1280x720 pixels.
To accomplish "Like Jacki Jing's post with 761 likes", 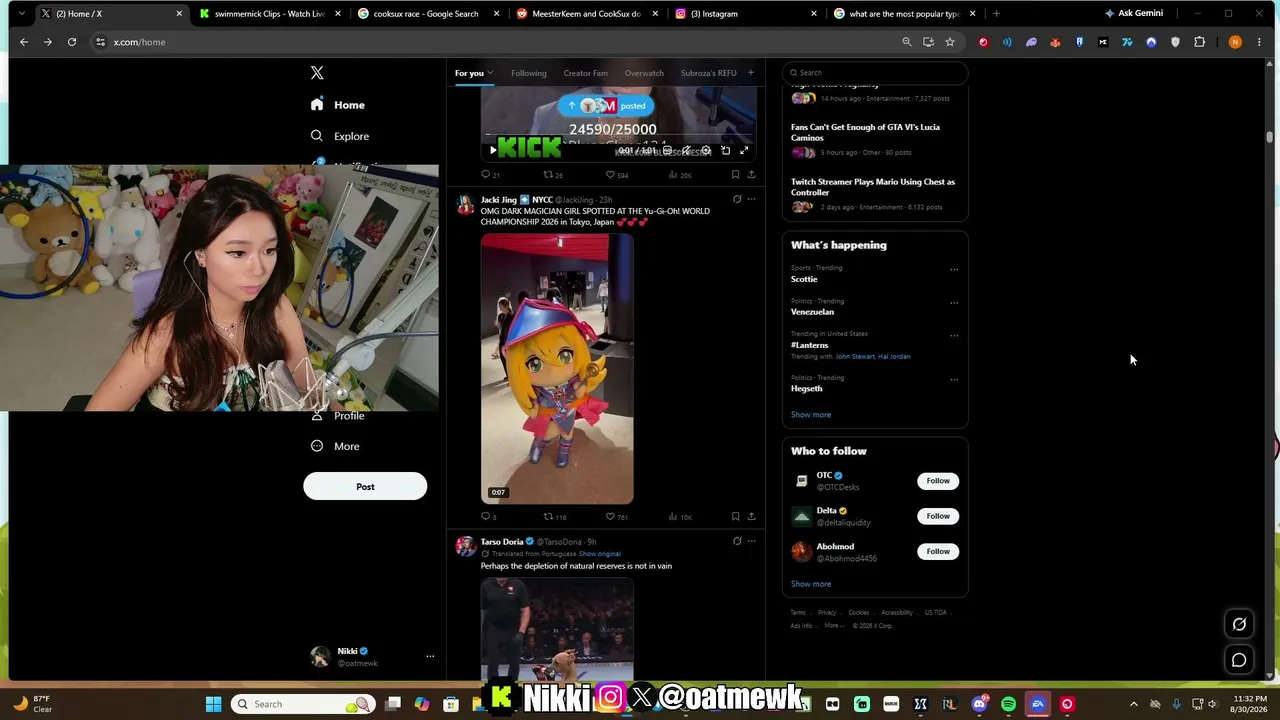I will coord(610,517).
